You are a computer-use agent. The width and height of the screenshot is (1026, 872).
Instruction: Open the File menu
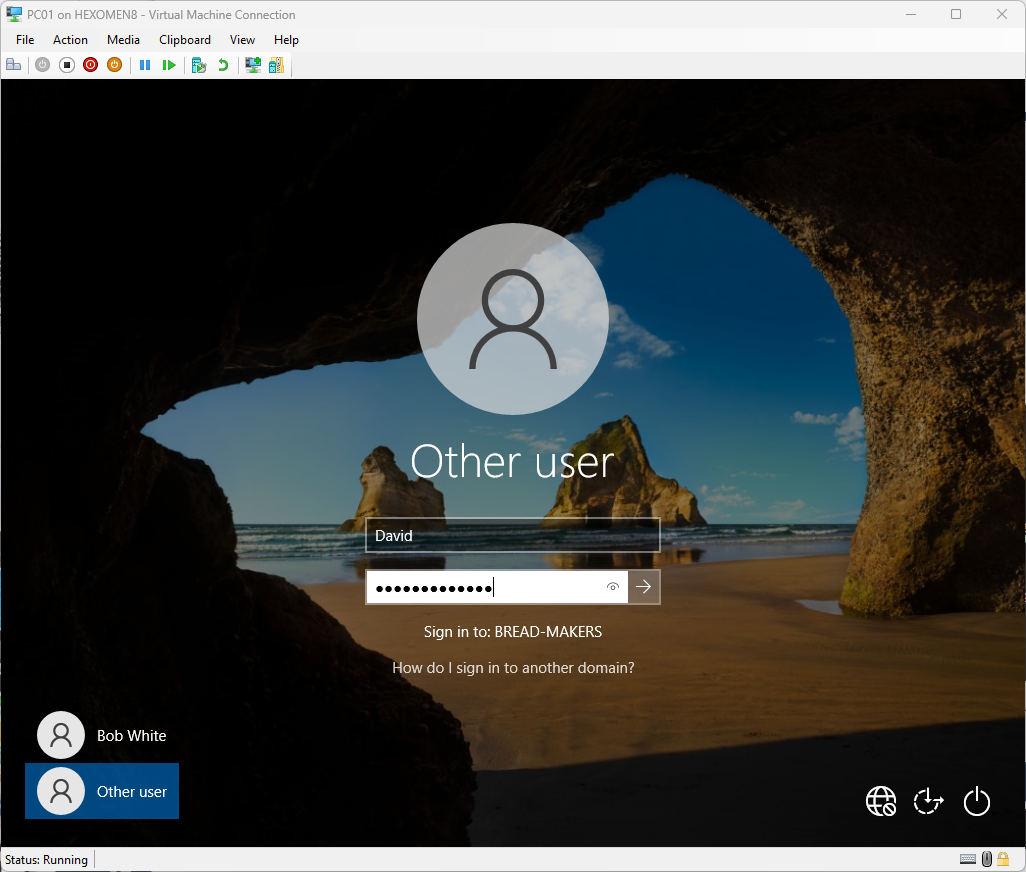(x=25, y=40)
